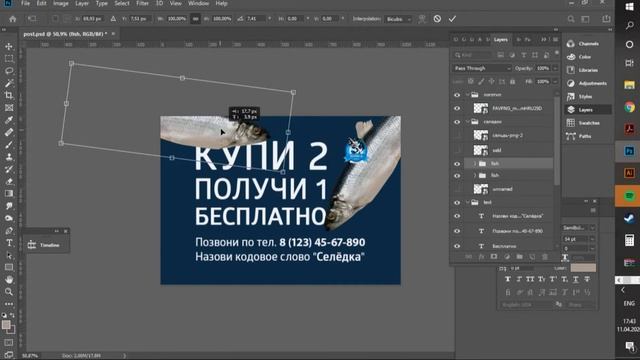Expand the selected fish group

point(474,164)
